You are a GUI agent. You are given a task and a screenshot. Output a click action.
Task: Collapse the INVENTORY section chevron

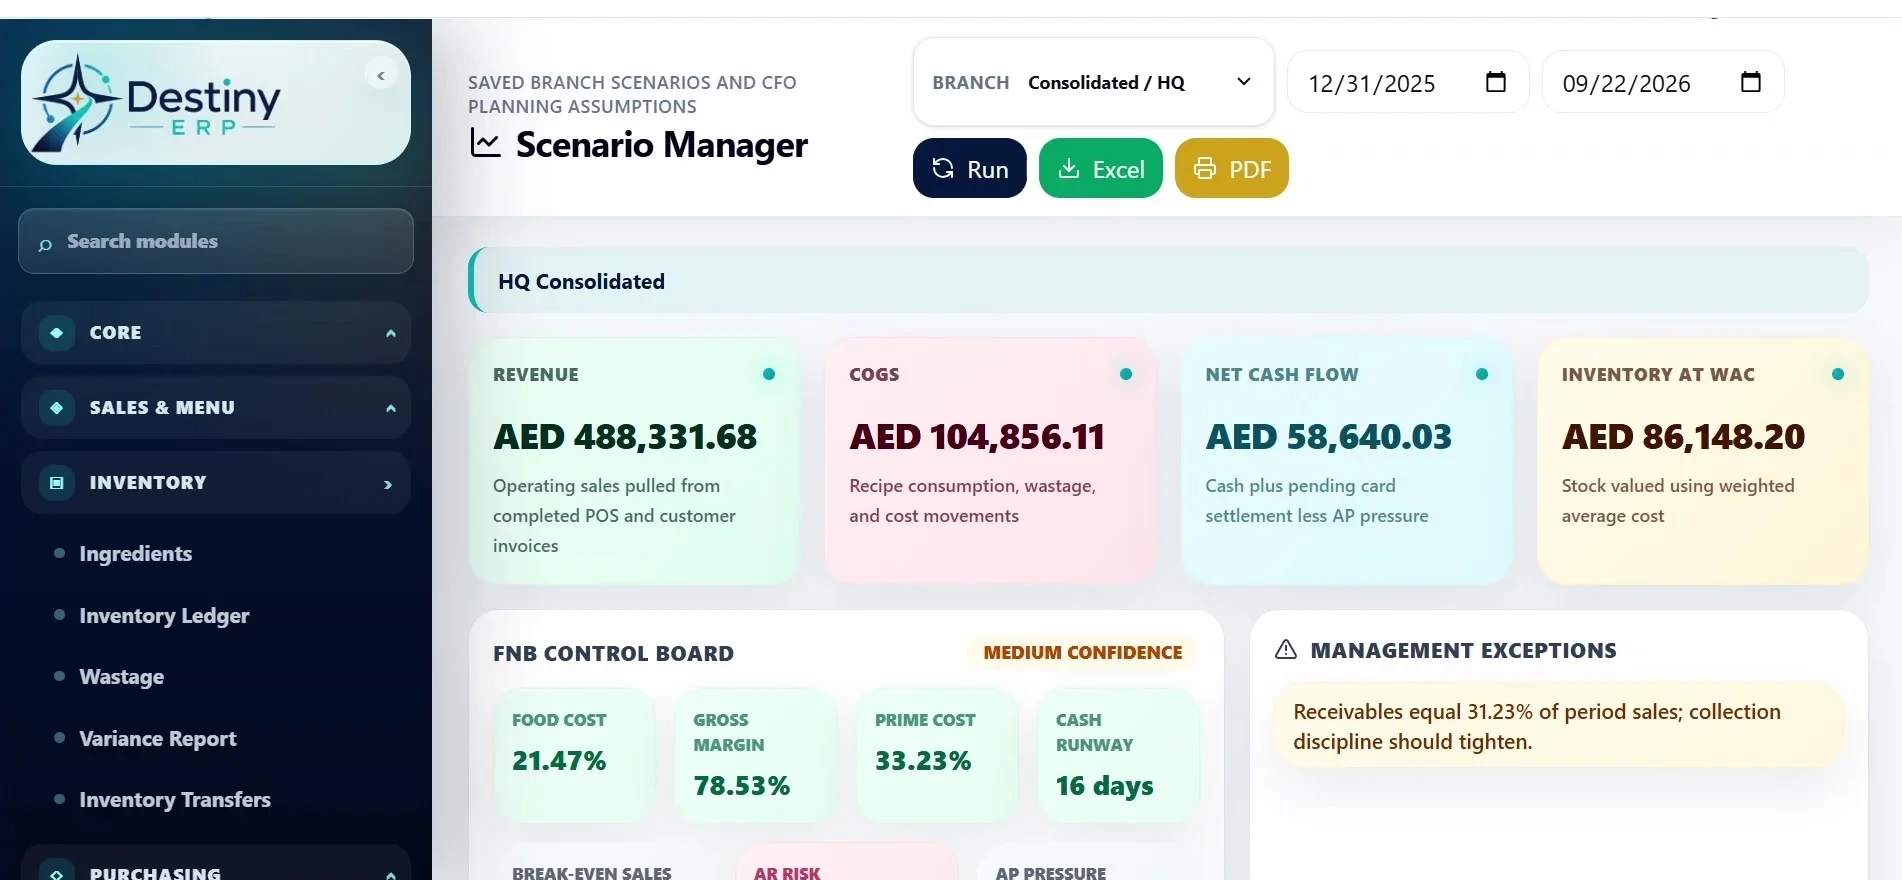(x=388, y=484)
